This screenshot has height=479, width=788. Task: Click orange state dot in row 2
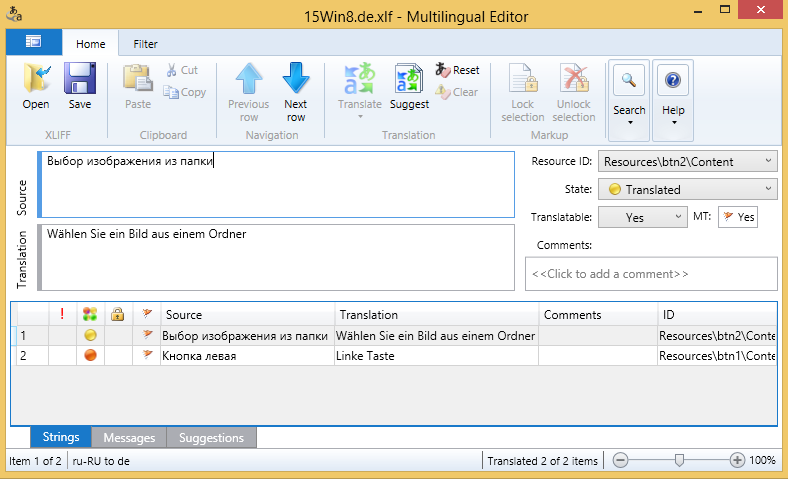[90, 355]
